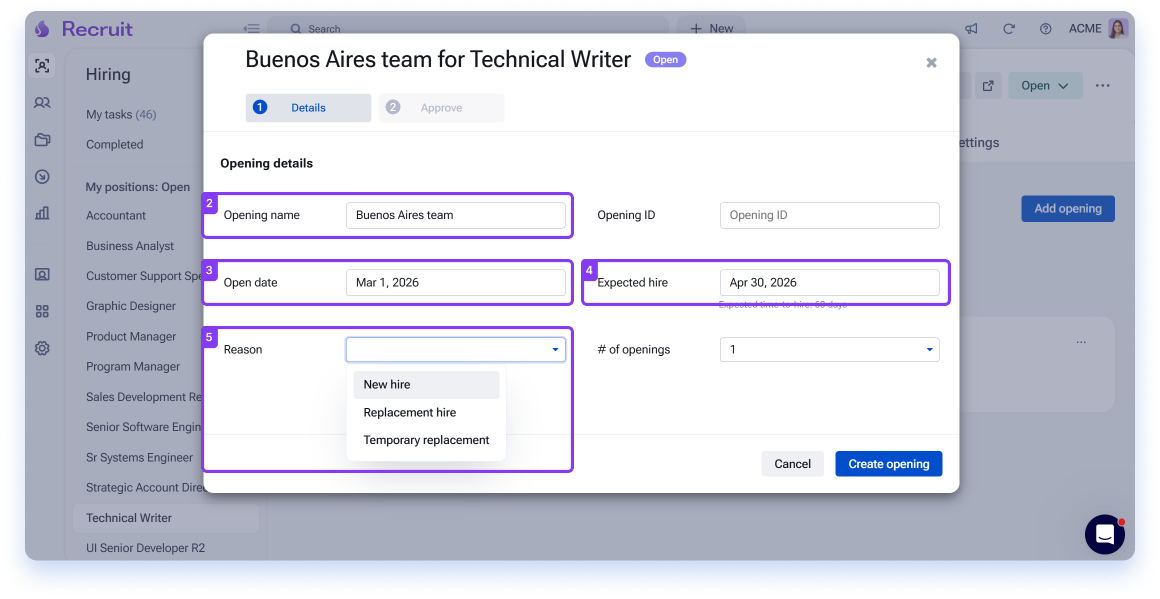
Task: Open My tasks (46) in sidebar
Action: [121, 115]
